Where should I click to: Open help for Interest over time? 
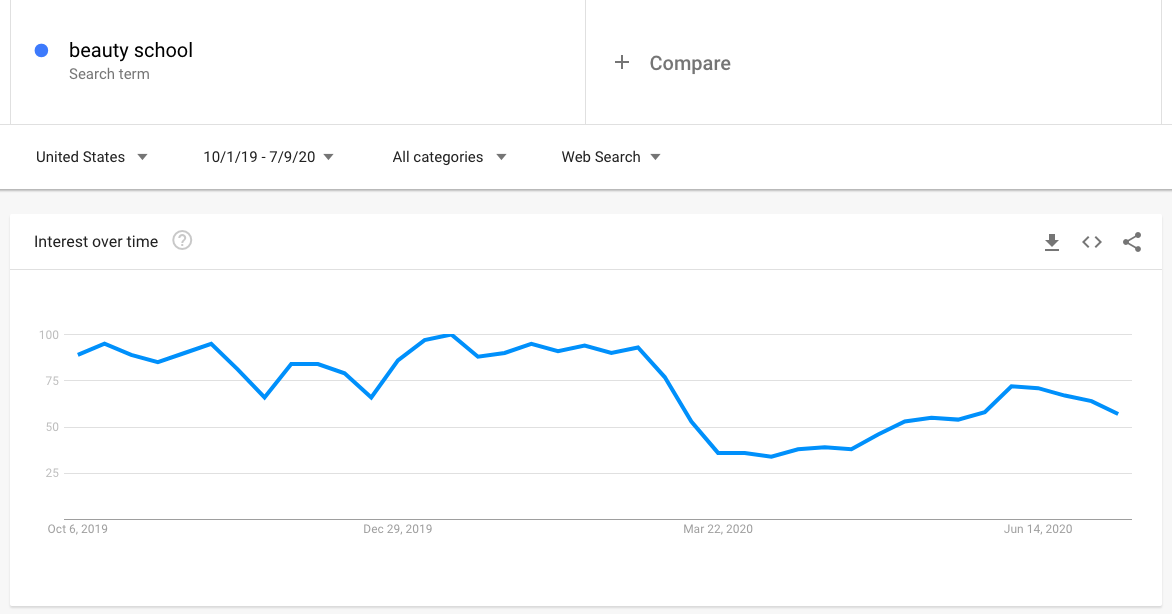click(x=182, y=241)
